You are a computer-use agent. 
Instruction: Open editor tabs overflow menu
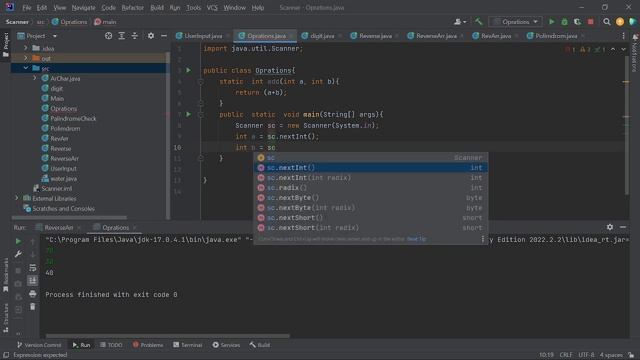point(623,36)
